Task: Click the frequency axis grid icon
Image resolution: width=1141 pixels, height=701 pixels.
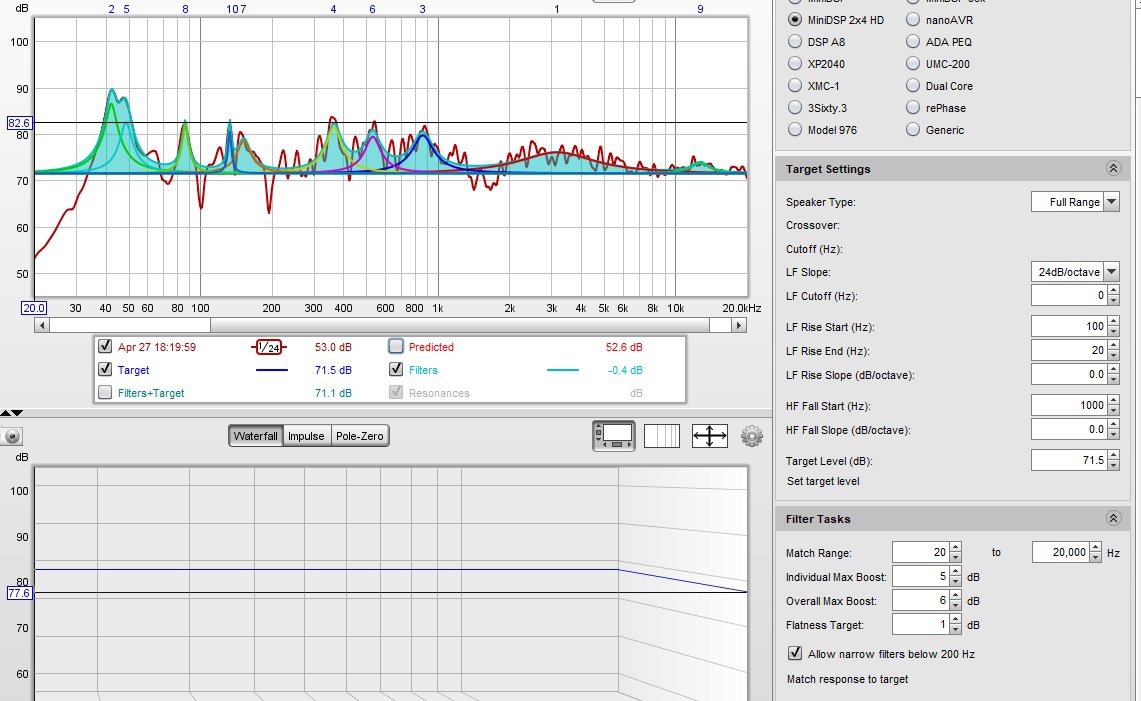Action: [661, 436]
